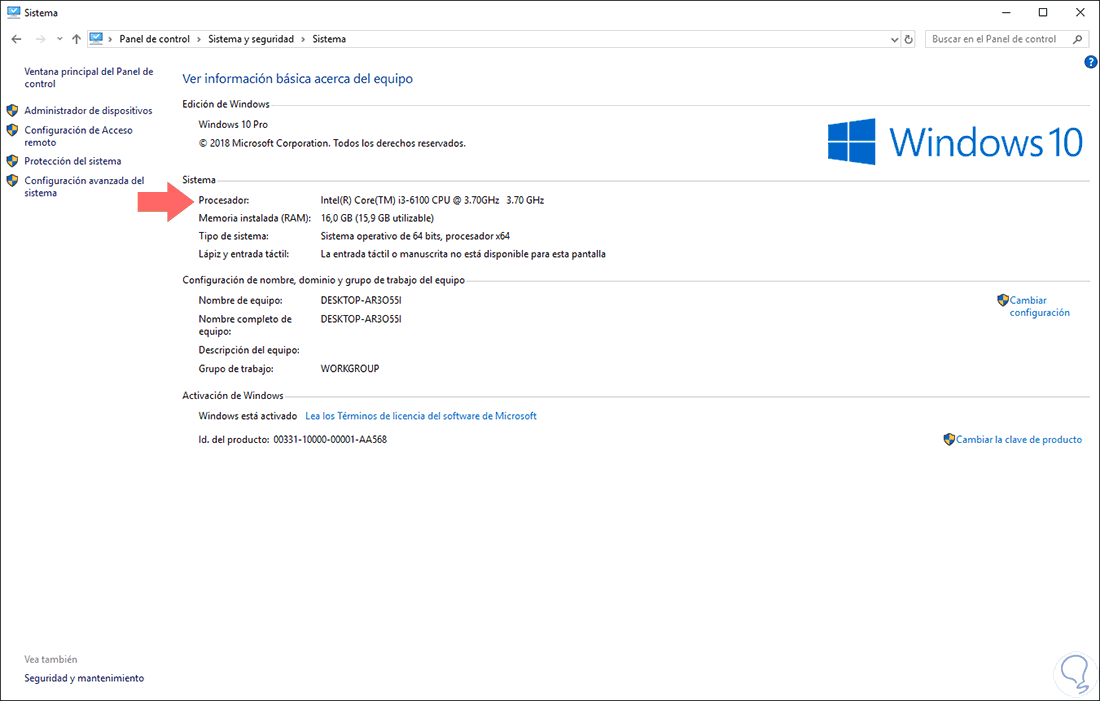This screenshot has width=1100, height=701.
Task: Open Configuración de Acceso remoto
Action: [x=78, y=136]
